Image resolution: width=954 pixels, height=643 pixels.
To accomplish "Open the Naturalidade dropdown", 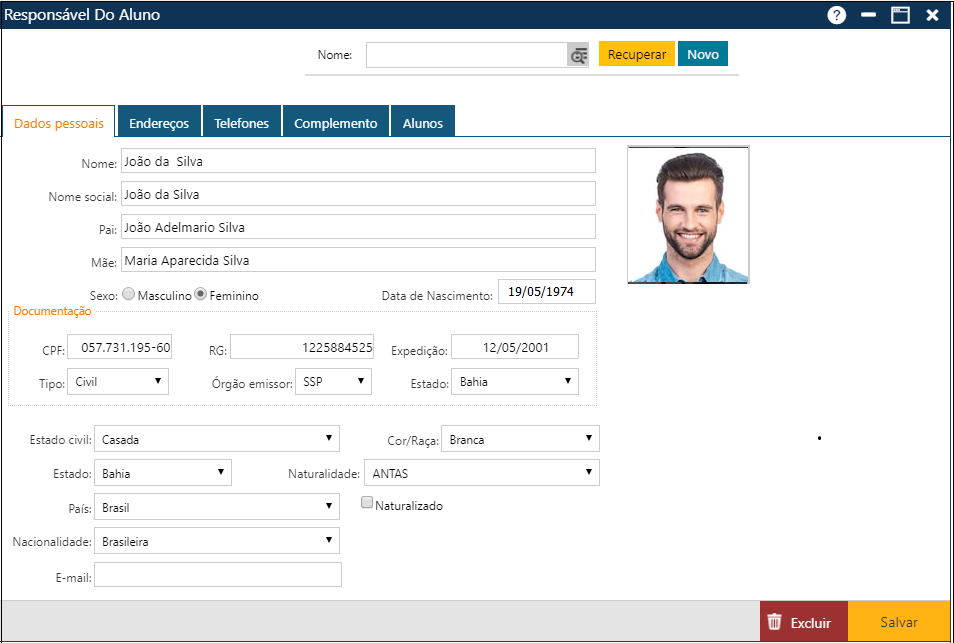I will [481, 472].
